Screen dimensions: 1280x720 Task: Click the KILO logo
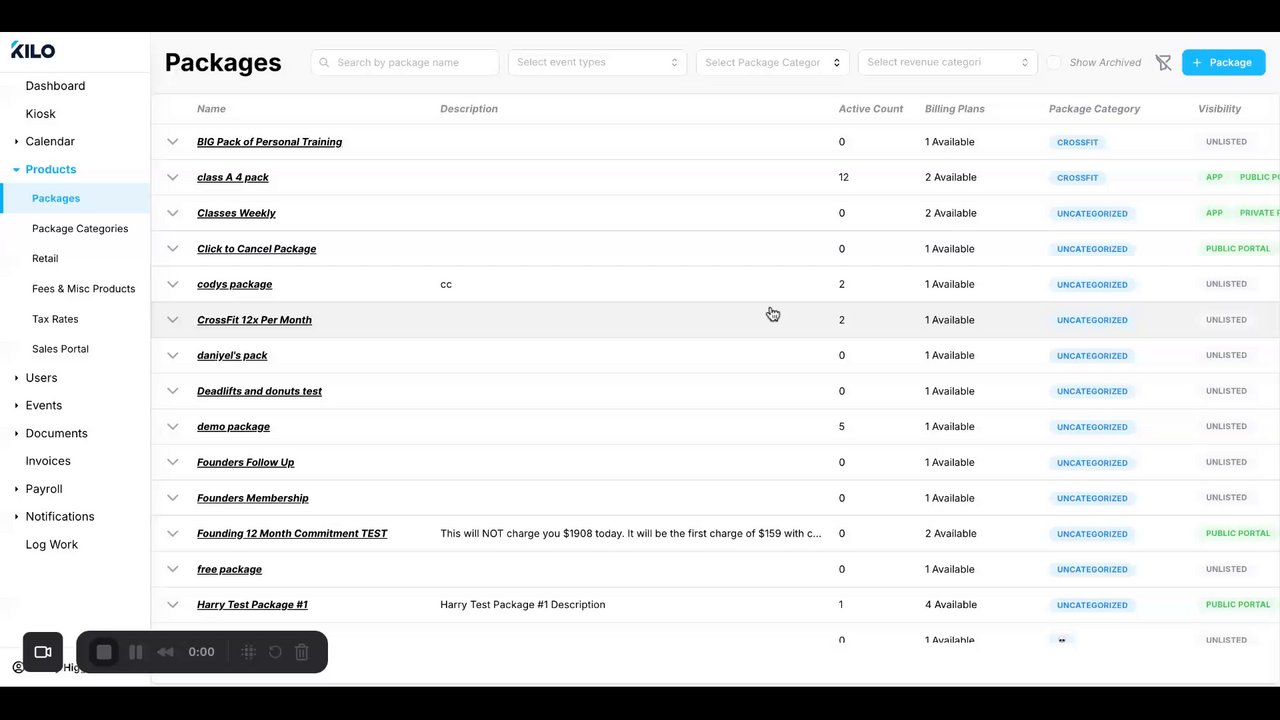(x=33, y=50)
